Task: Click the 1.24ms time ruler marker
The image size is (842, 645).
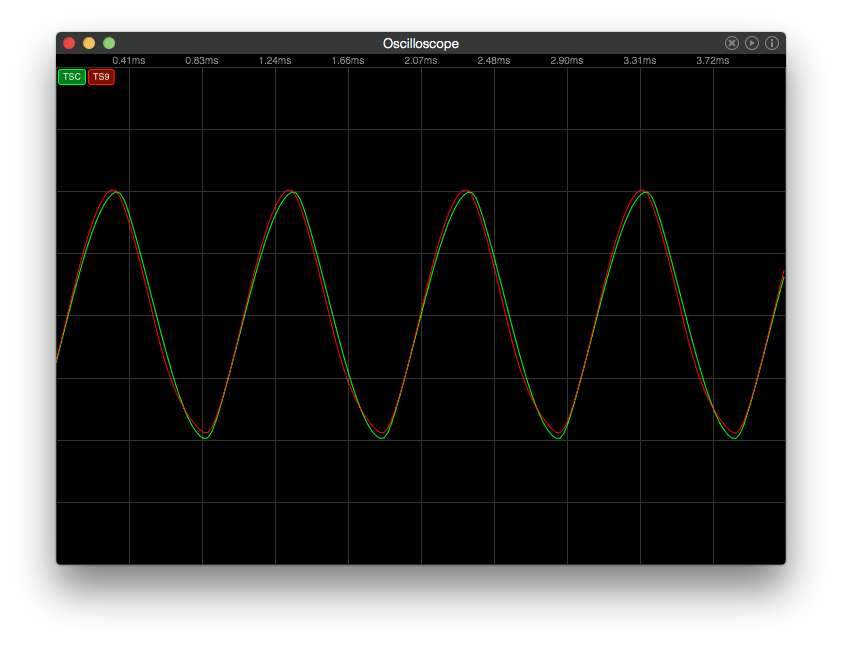Action: (x=275, y=61)
